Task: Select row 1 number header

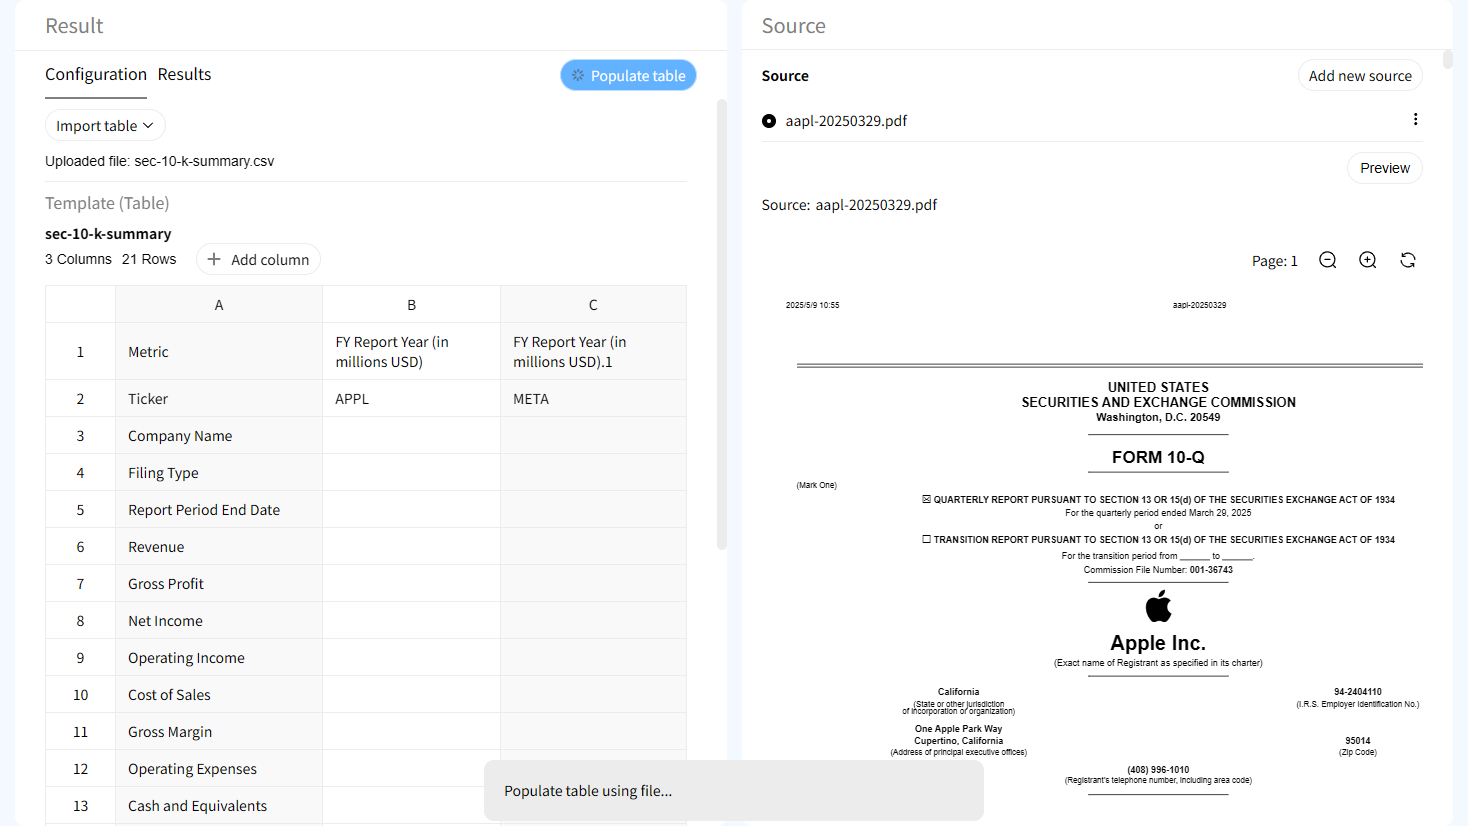Action: coord(81,352)
